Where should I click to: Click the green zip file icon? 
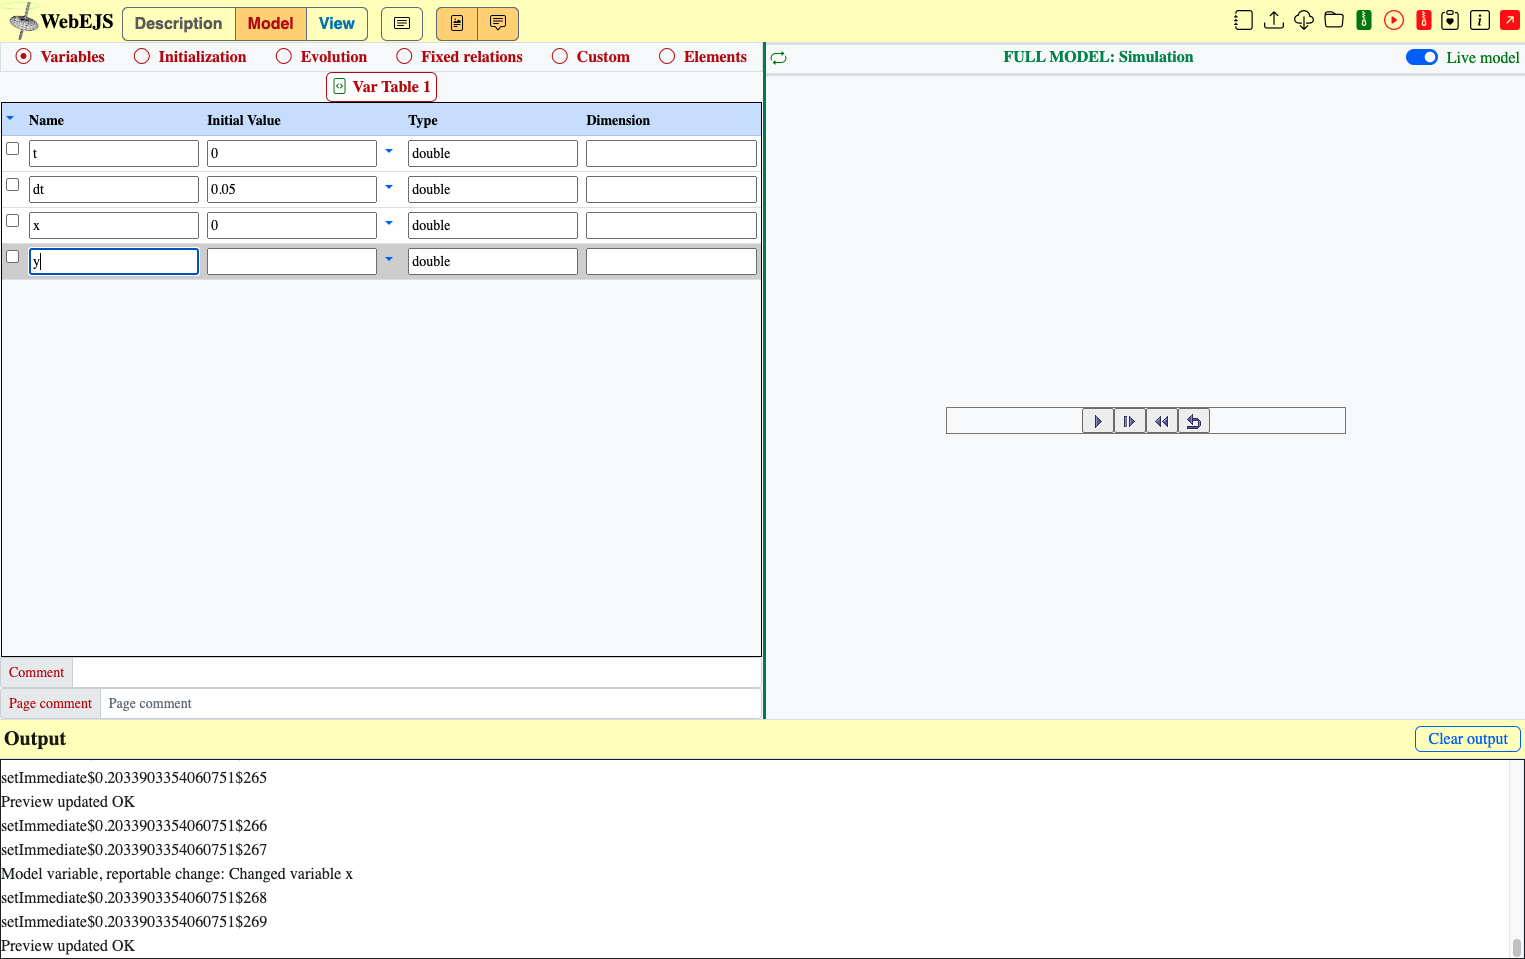tap(1364, 20)
